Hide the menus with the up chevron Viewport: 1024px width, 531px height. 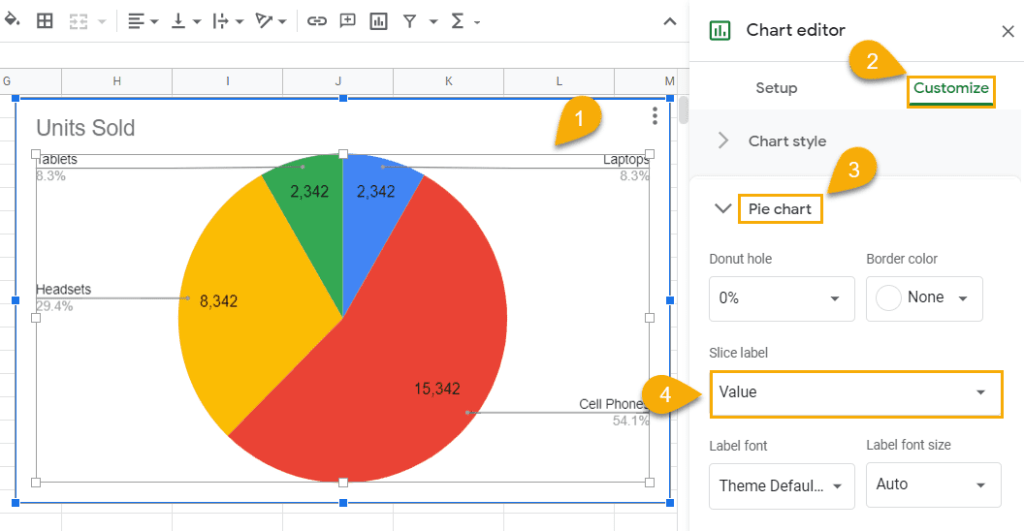click(x=669, y=22)
